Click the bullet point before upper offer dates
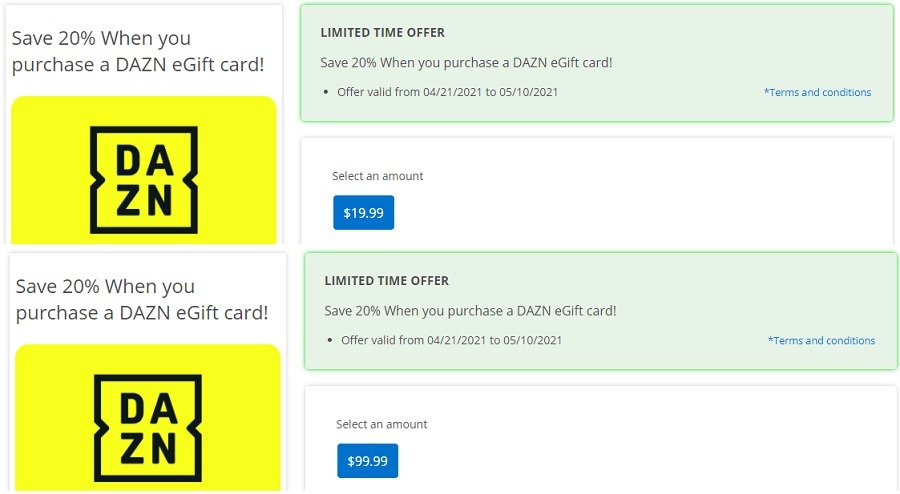 326,92
